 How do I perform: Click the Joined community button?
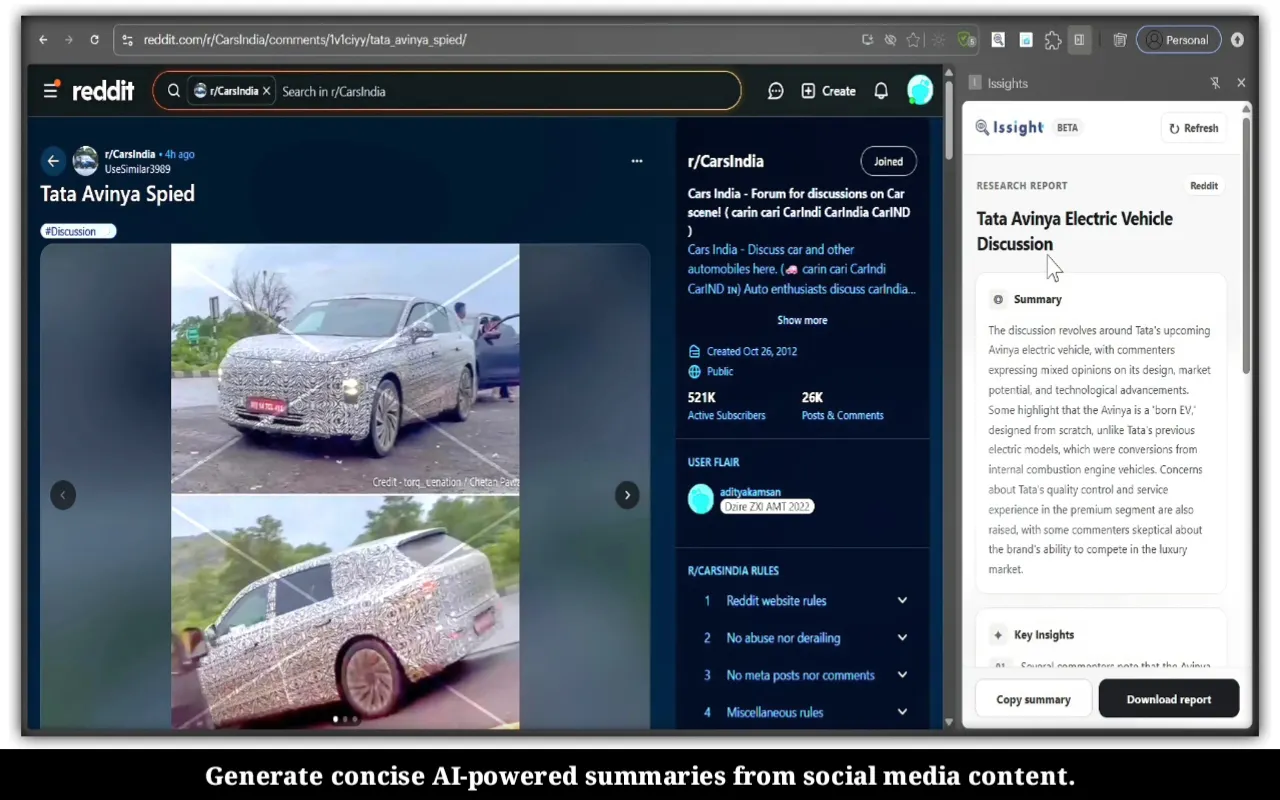[x=888, y=161]
